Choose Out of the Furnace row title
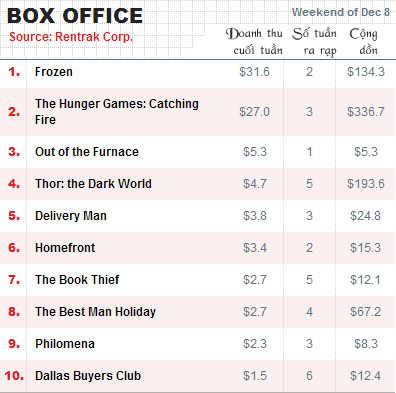The image size is (396, 393). (x=87, y=152)
